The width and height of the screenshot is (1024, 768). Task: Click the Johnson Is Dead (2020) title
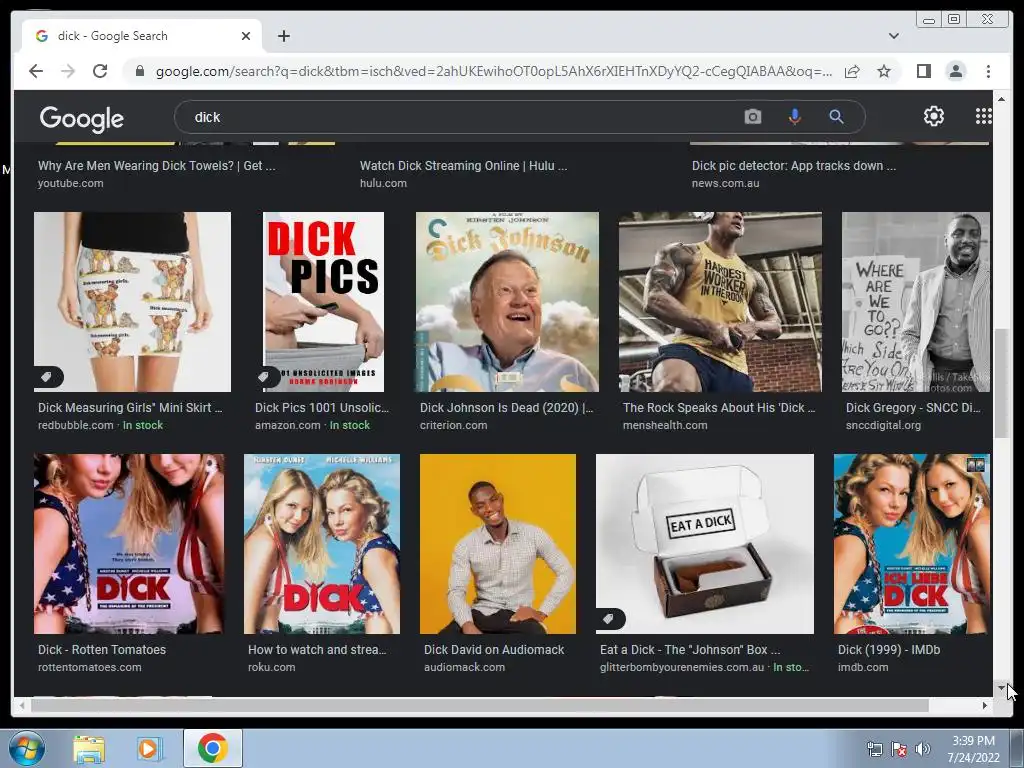pyautogui.click(x=507, y=408)
